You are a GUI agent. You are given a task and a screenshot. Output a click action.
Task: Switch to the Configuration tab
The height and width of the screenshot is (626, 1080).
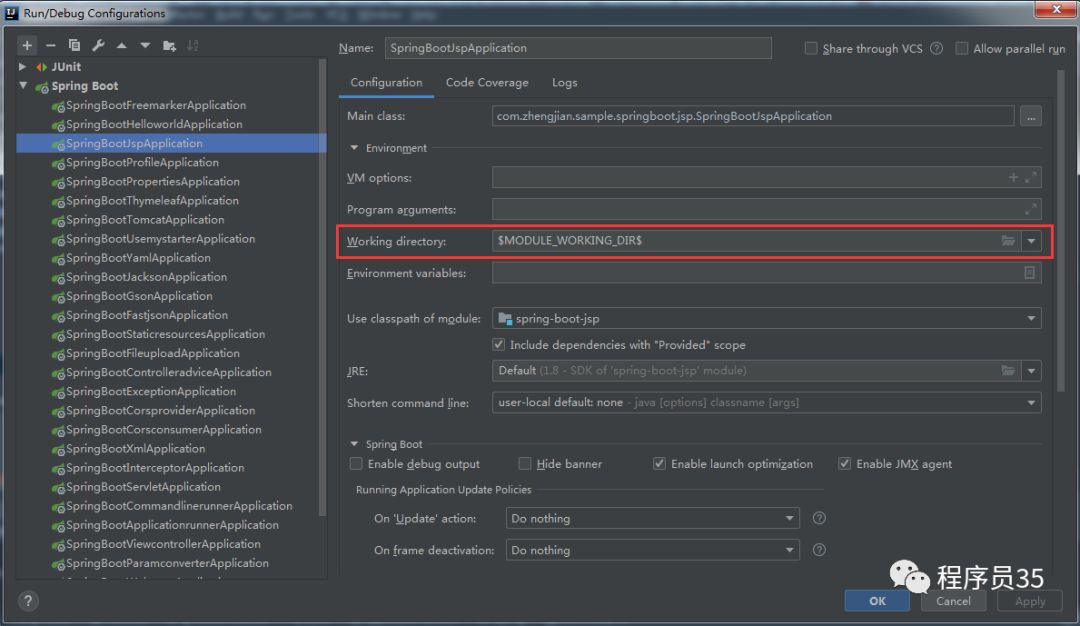click(386, 83)
